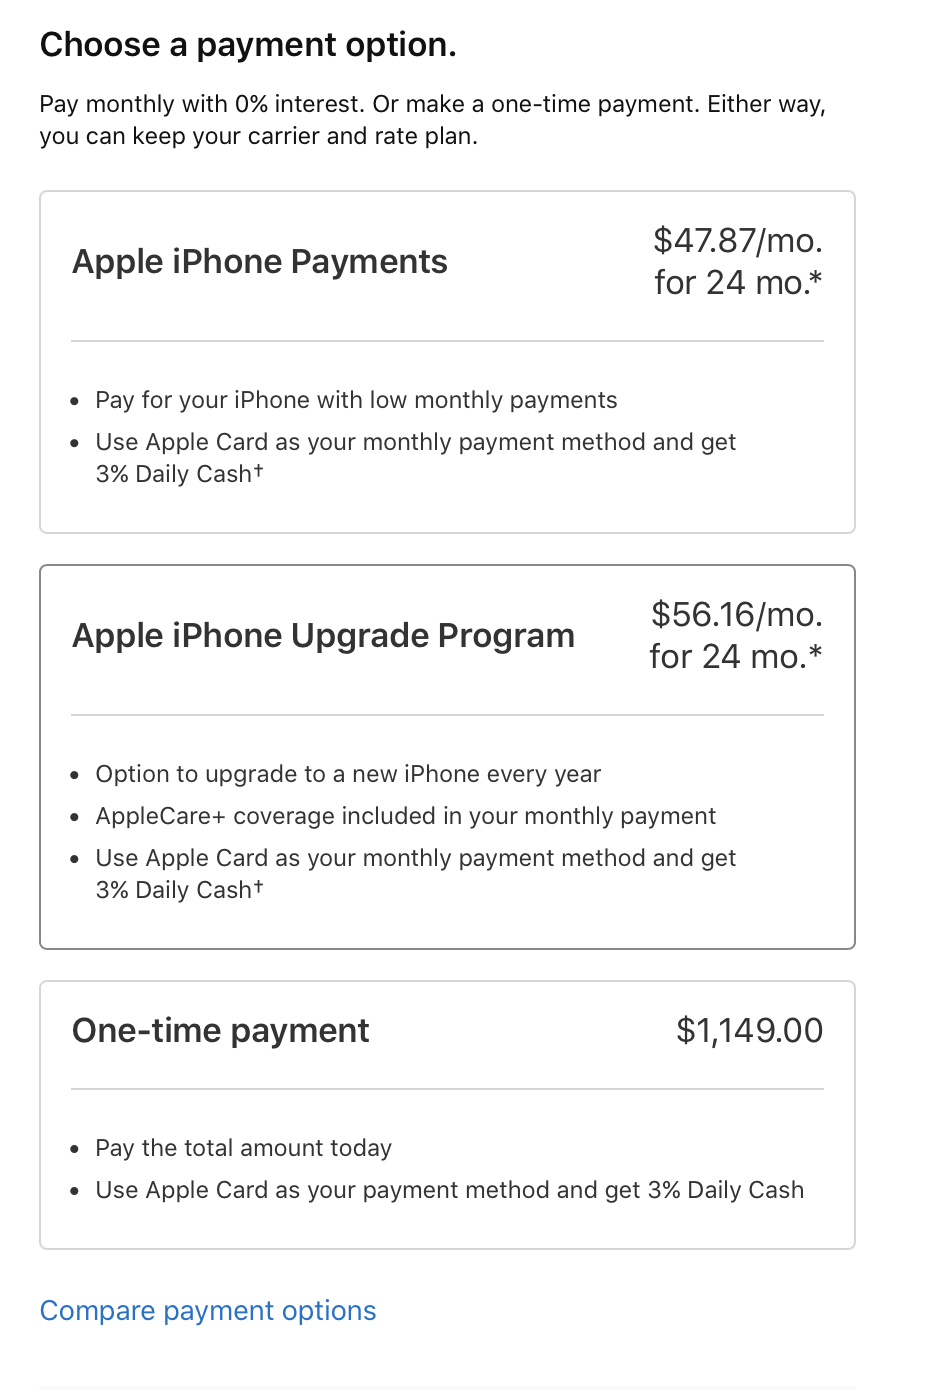Screen dimensions: 948x1390
Task: Click the "AppleCare+ coverage included" bullet
Action: tap(405, 816)
